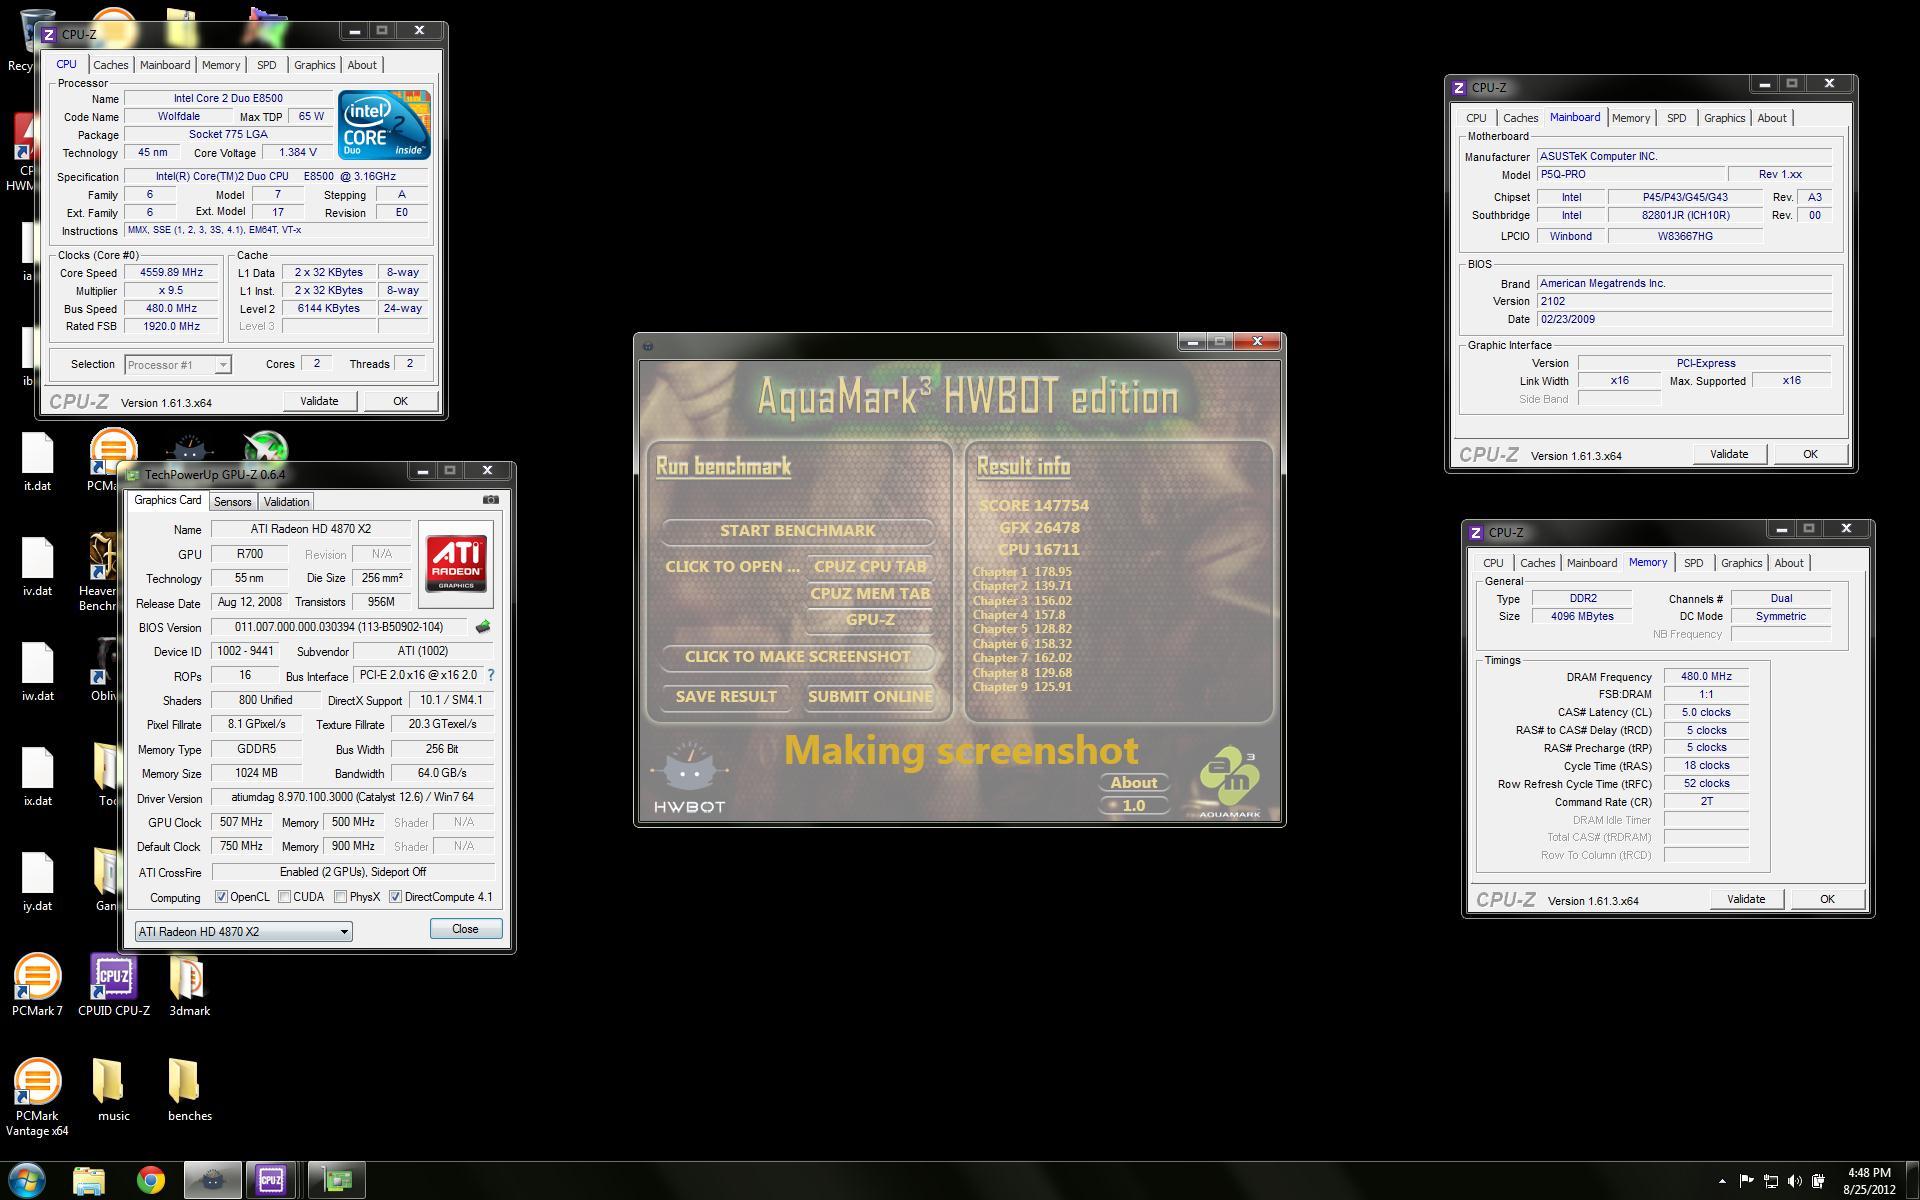Click the Intel Core 2 Duo logo
The width and height of the screenshot is (1920, 1200).
(x=384, y=125)
